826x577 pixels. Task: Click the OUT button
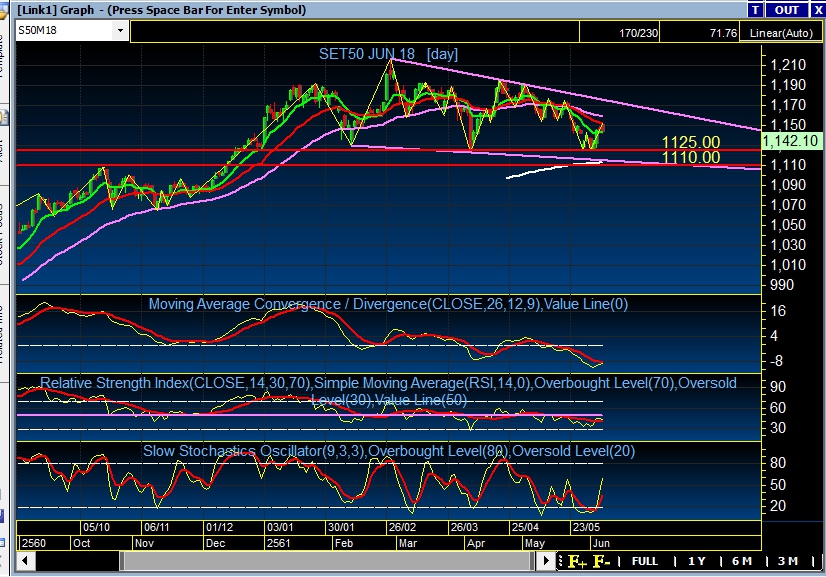tap(786, 10)
